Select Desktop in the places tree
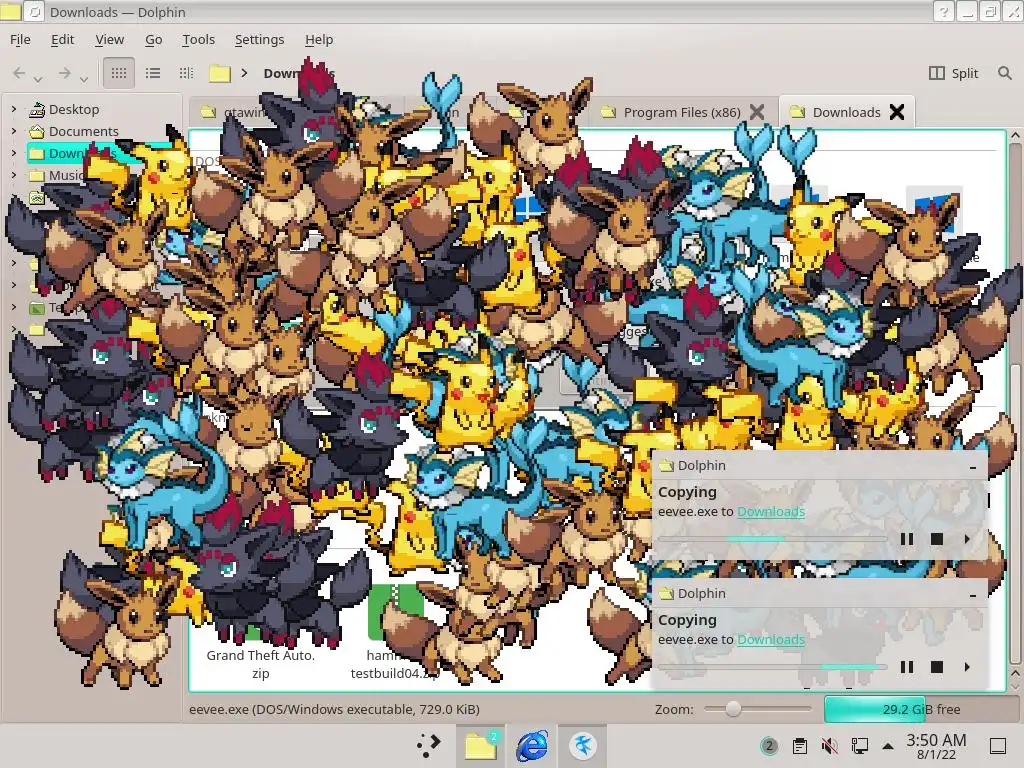The image size is (1024, 768). (x=74, y=109)
